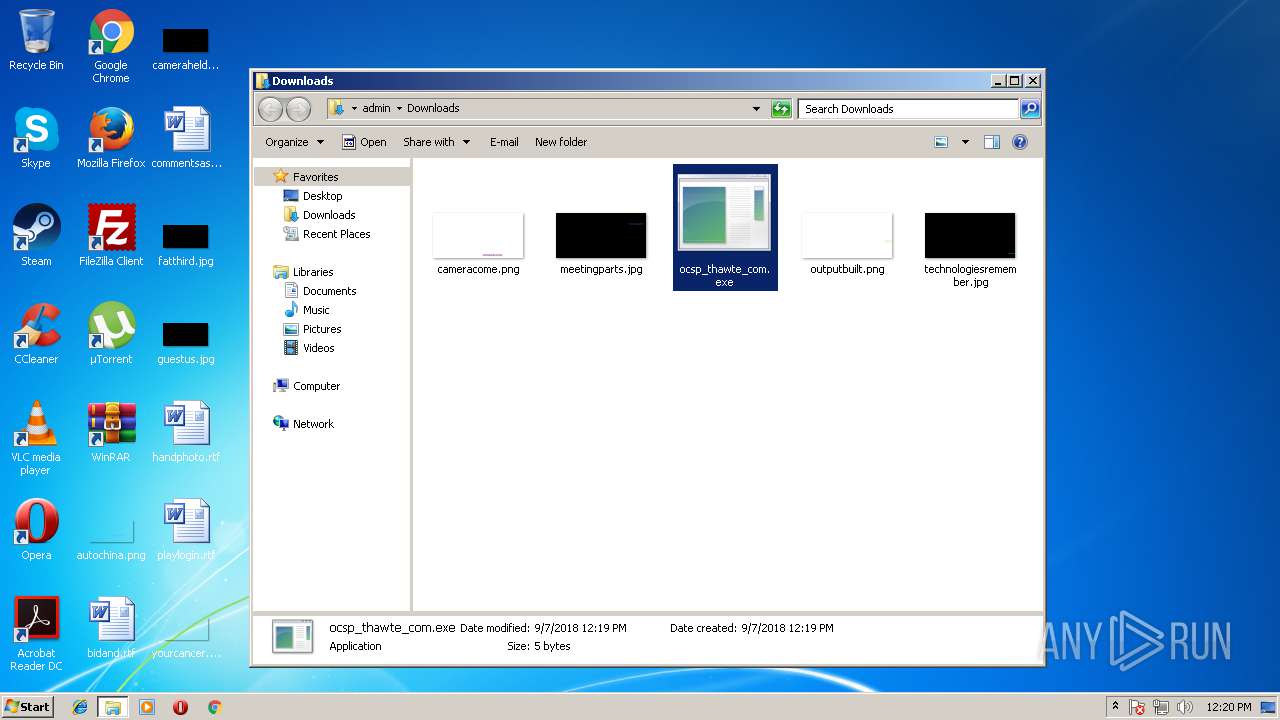This screenshot has height=720, width=1280.
Task: Open the µTorrent desktop shortcut
Action: [111, 334]
